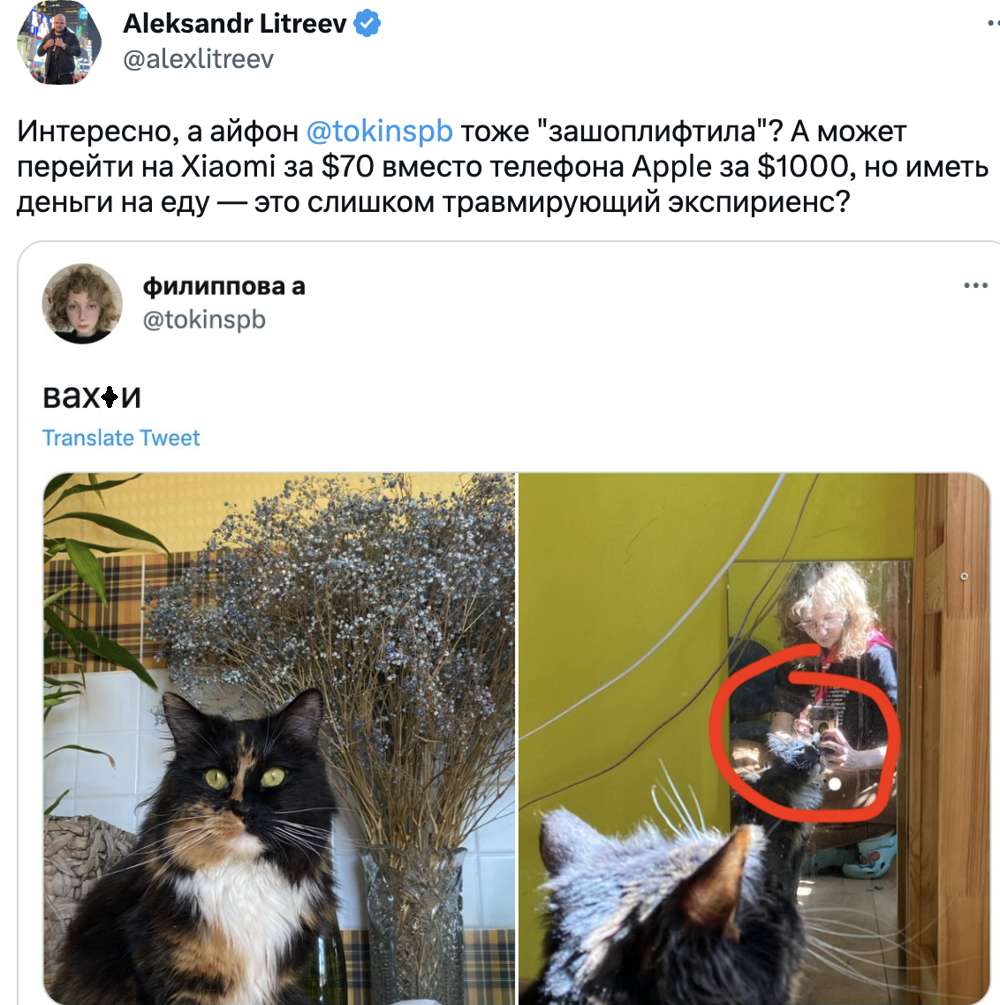
Task: Click the black diamond symbol in "вах✦и"
Action: tap(110, 397)
